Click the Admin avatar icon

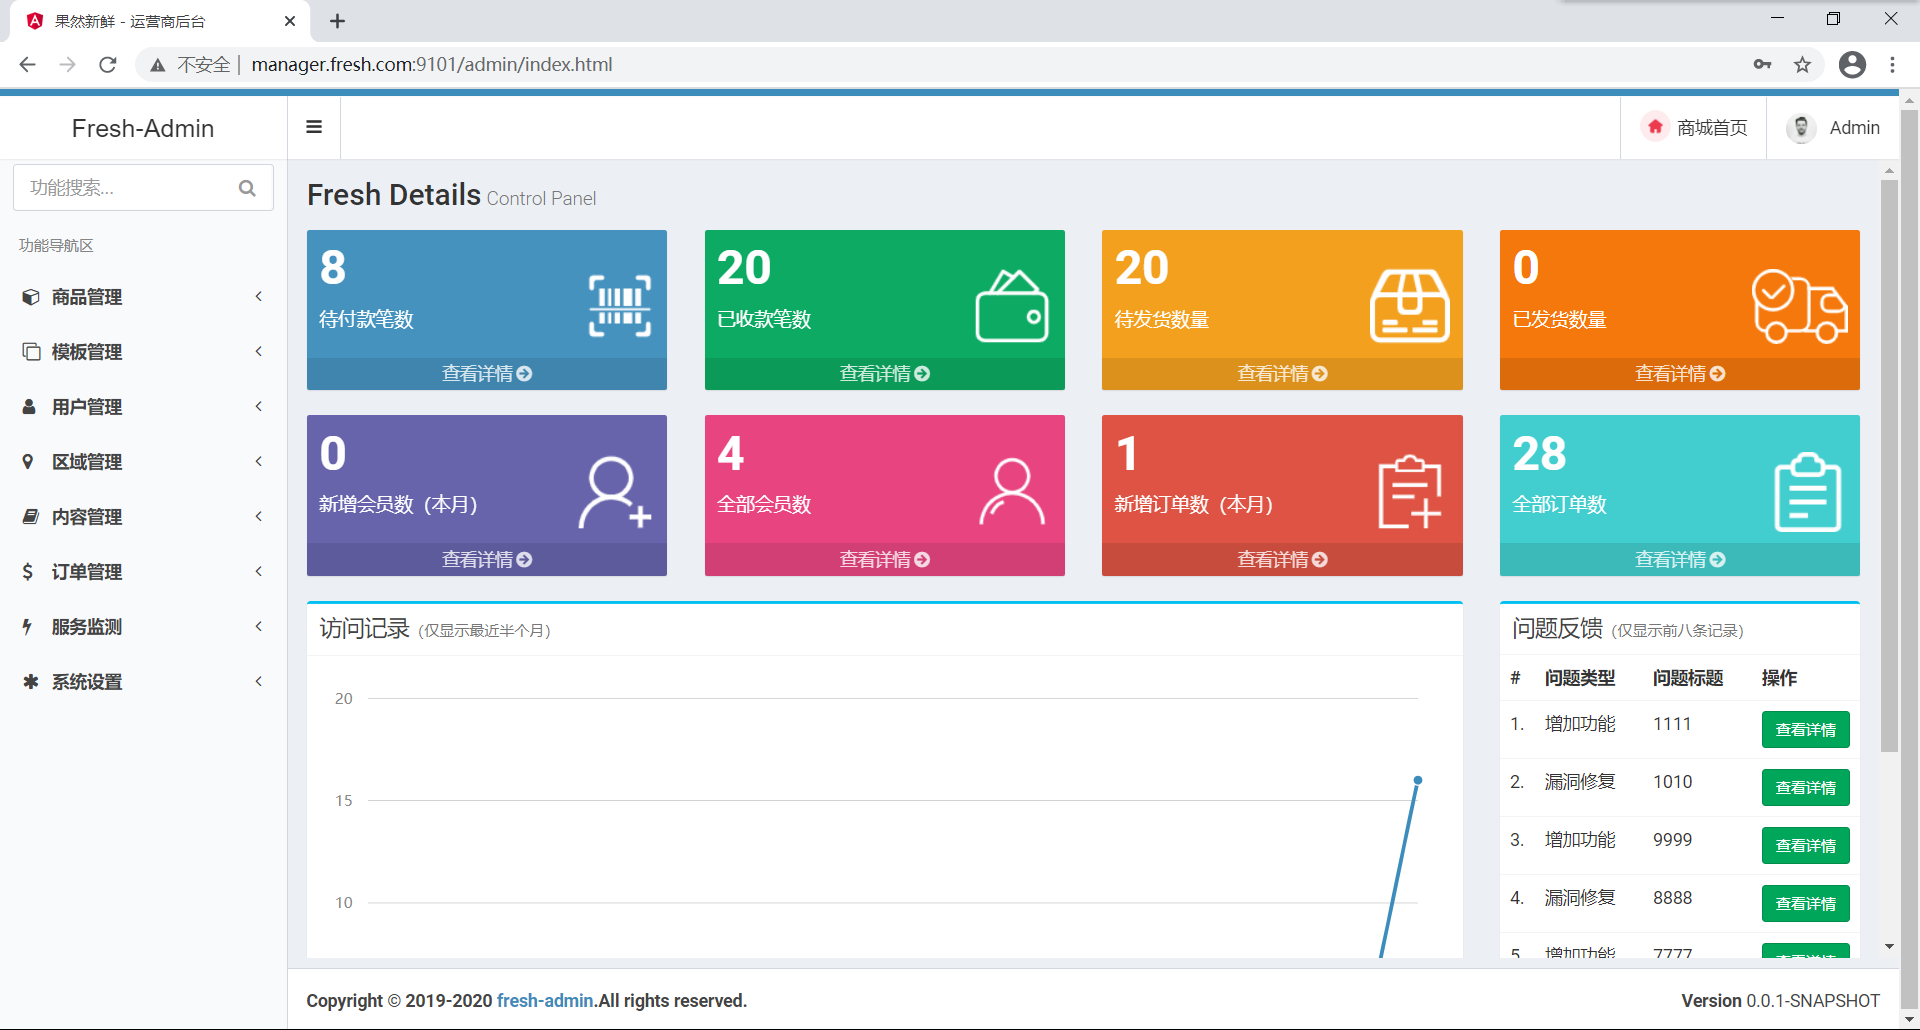pyautogui.click(x=1801, y=128)
